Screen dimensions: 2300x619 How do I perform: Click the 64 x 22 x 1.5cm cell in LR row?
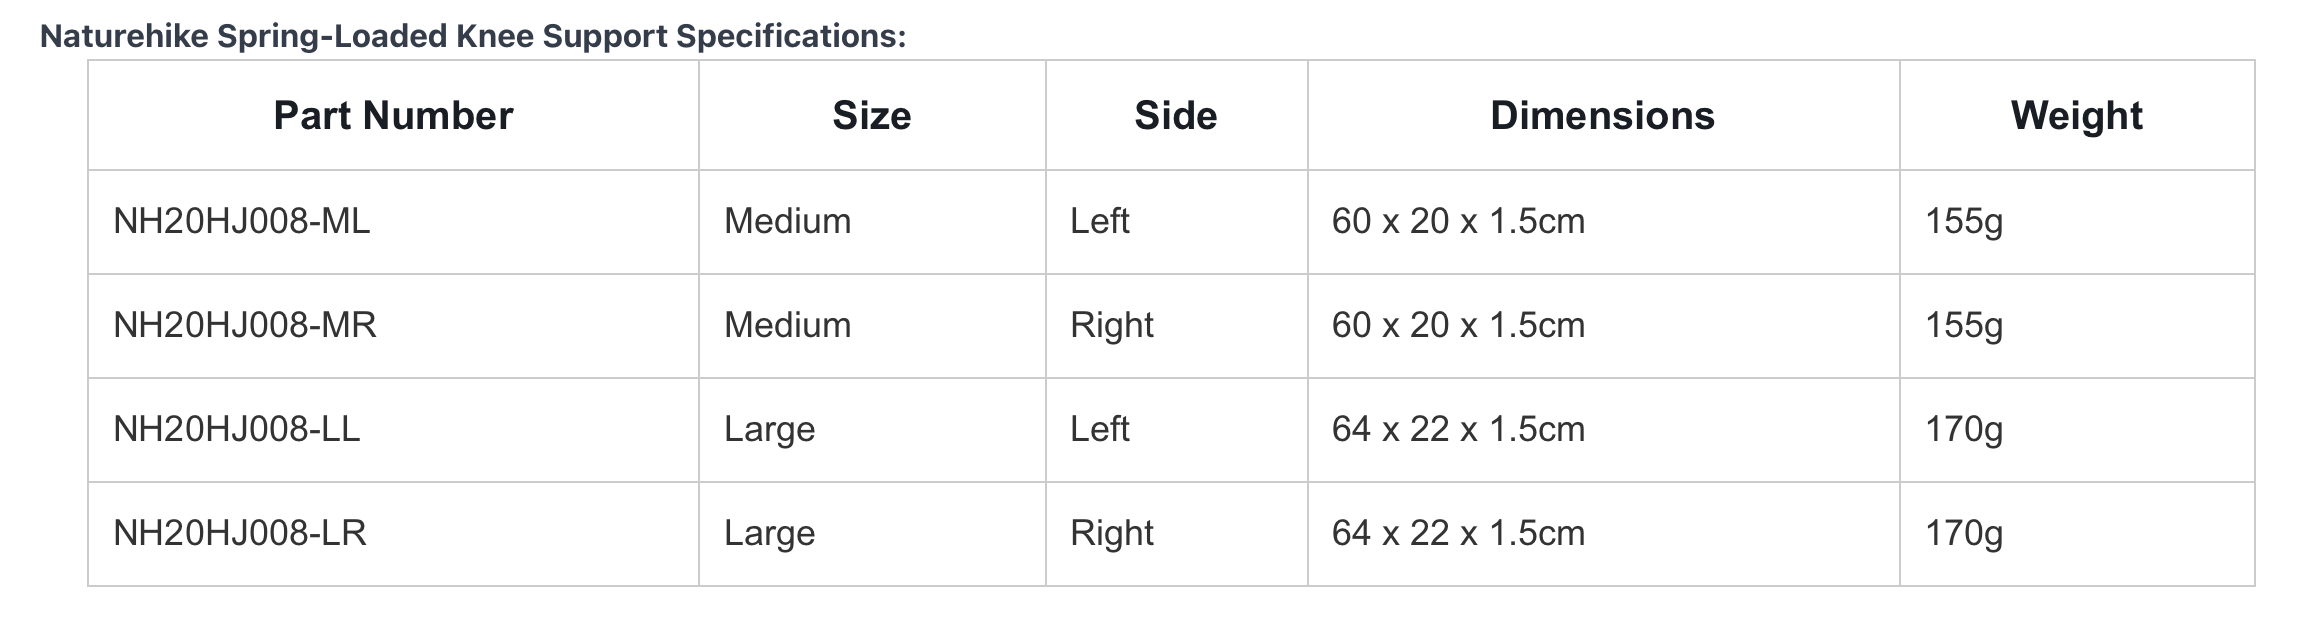tap(1603, 534)
